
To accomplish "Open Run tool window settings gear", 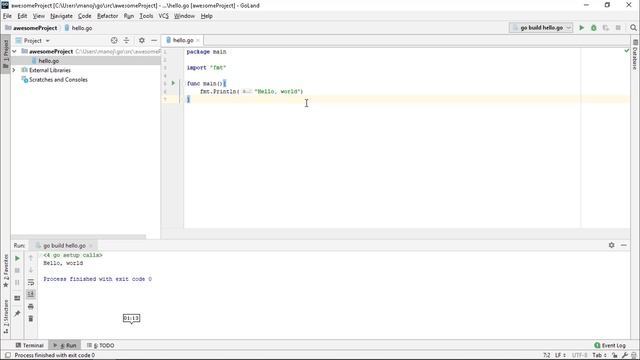I will (611, 245).
